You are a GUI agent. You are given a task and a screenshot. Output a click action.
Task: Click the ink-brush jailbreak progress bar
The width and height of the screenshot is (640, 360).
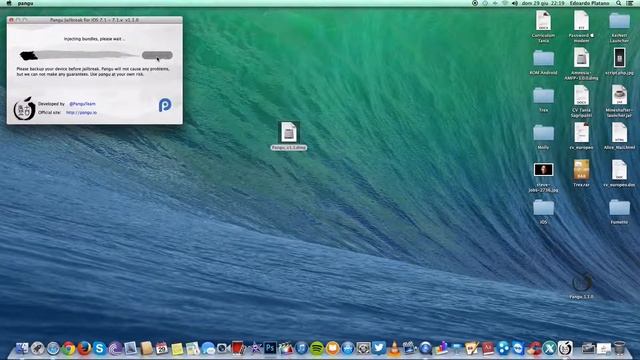pyautogui.click(x=80, y=55)
